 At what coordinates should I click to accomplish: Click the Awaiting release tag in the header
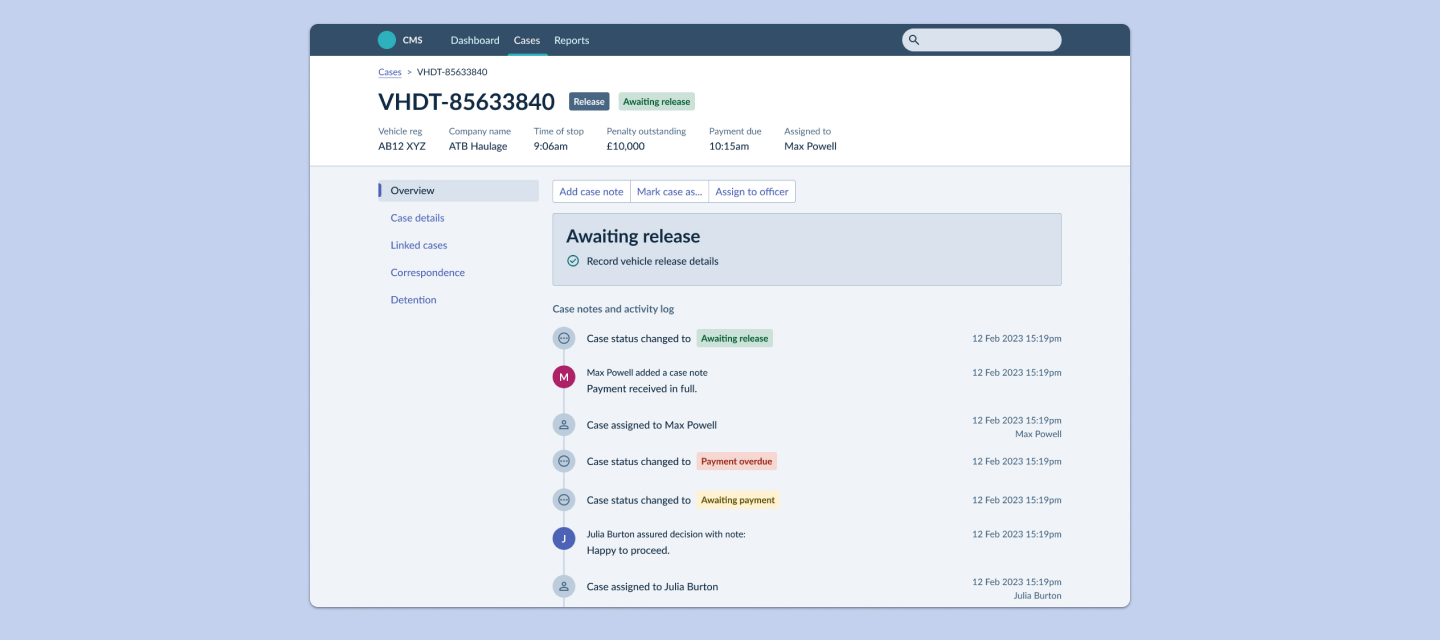tap(656, 101)
